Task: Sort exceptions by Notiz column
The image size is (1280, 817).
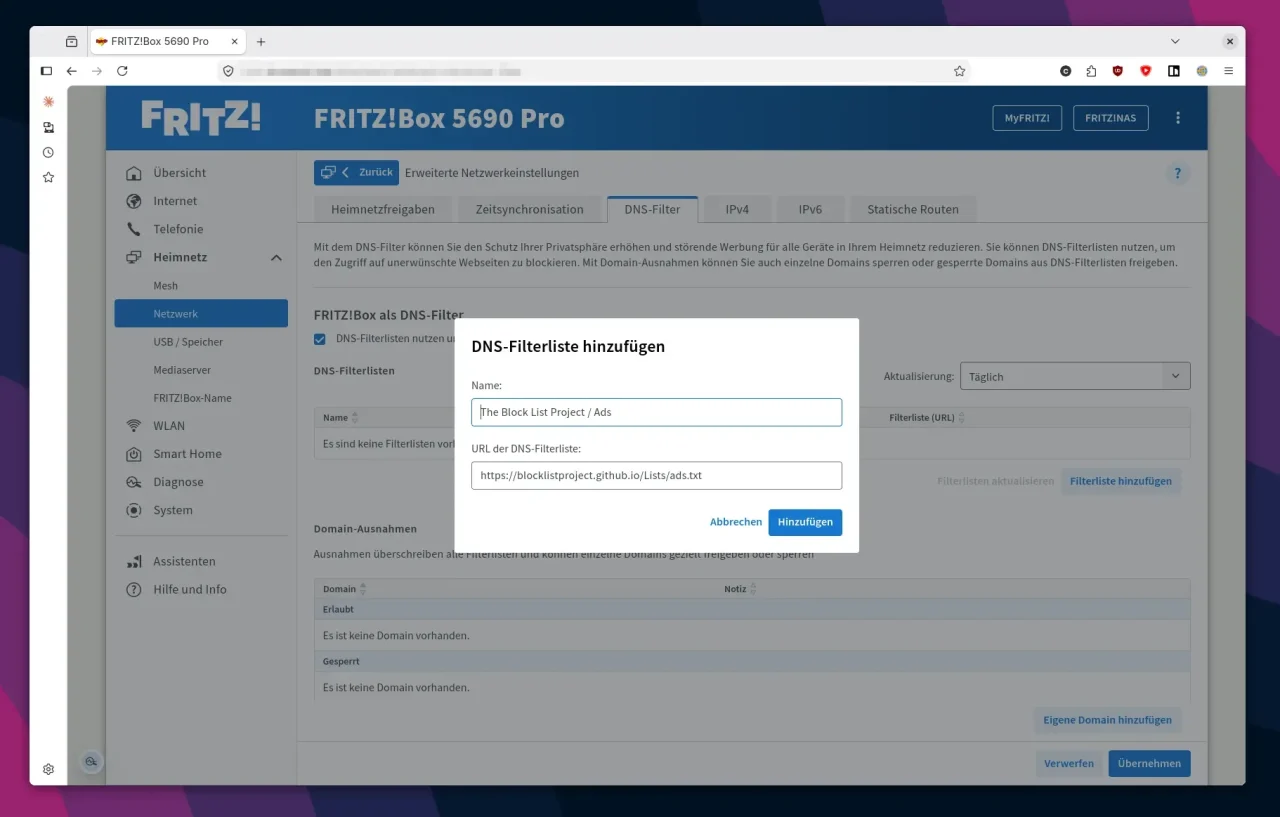Action: point(741,589)
